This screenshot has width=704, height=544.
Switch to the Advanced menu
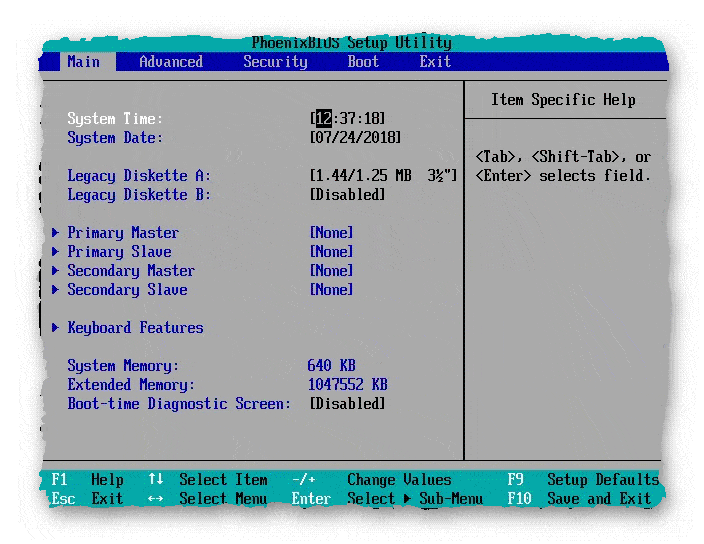pos(171,61)
